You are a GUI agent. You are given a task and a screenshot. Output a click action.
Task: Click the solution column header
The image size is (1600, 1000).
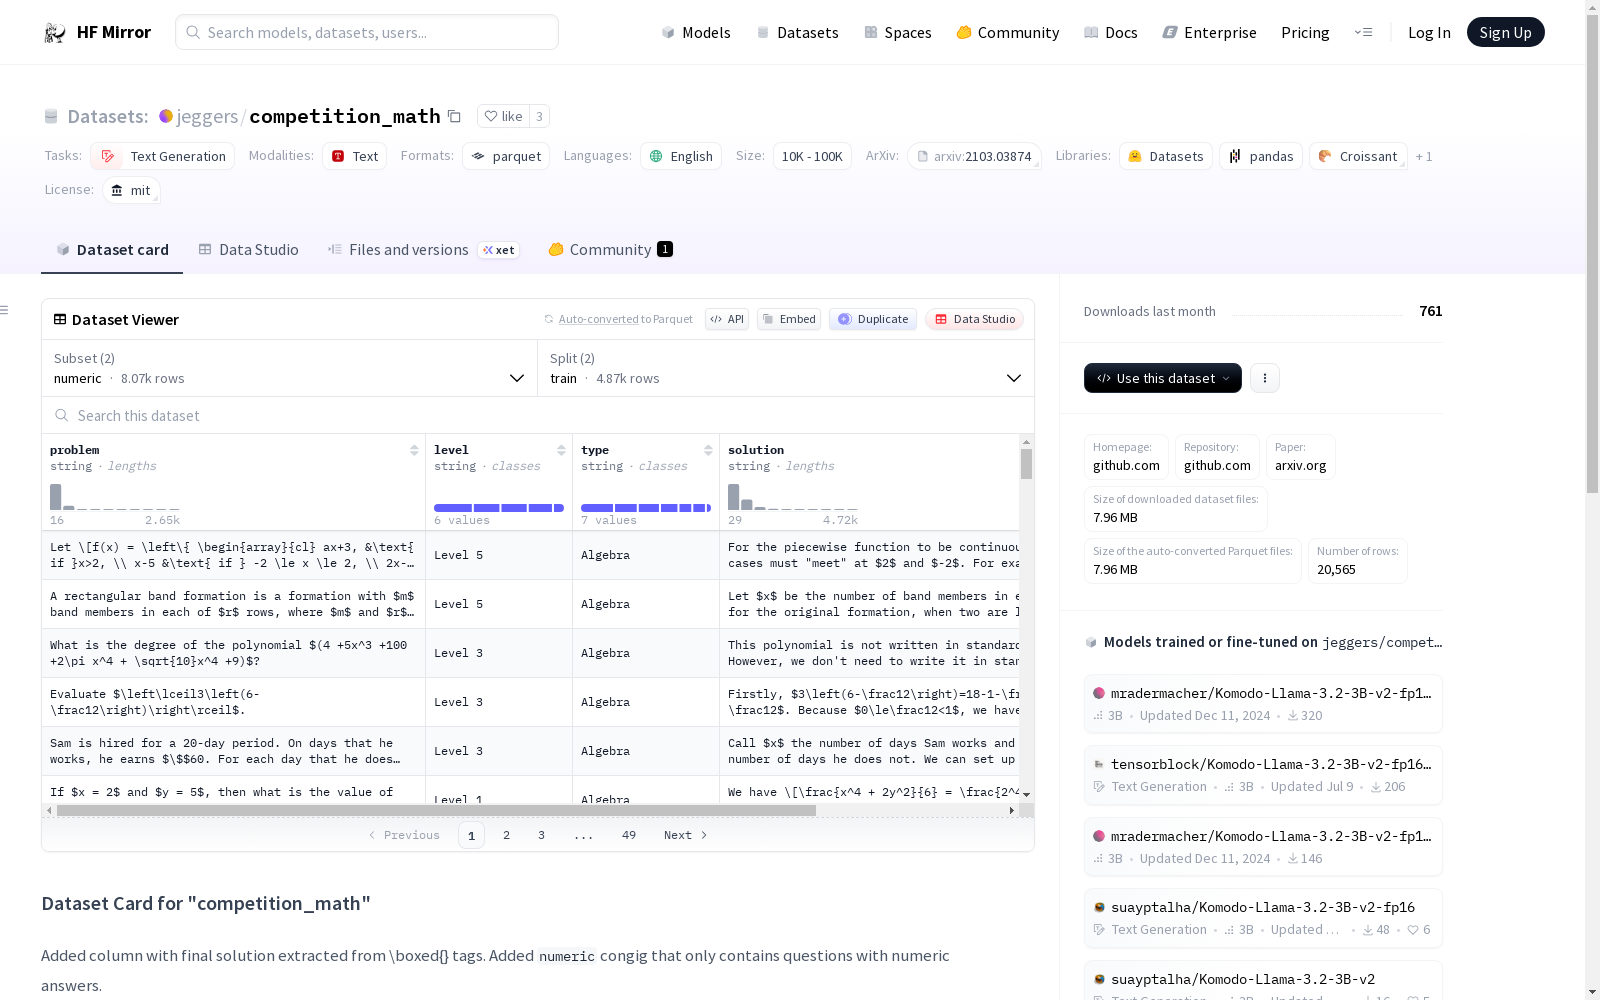pos(756,450)
